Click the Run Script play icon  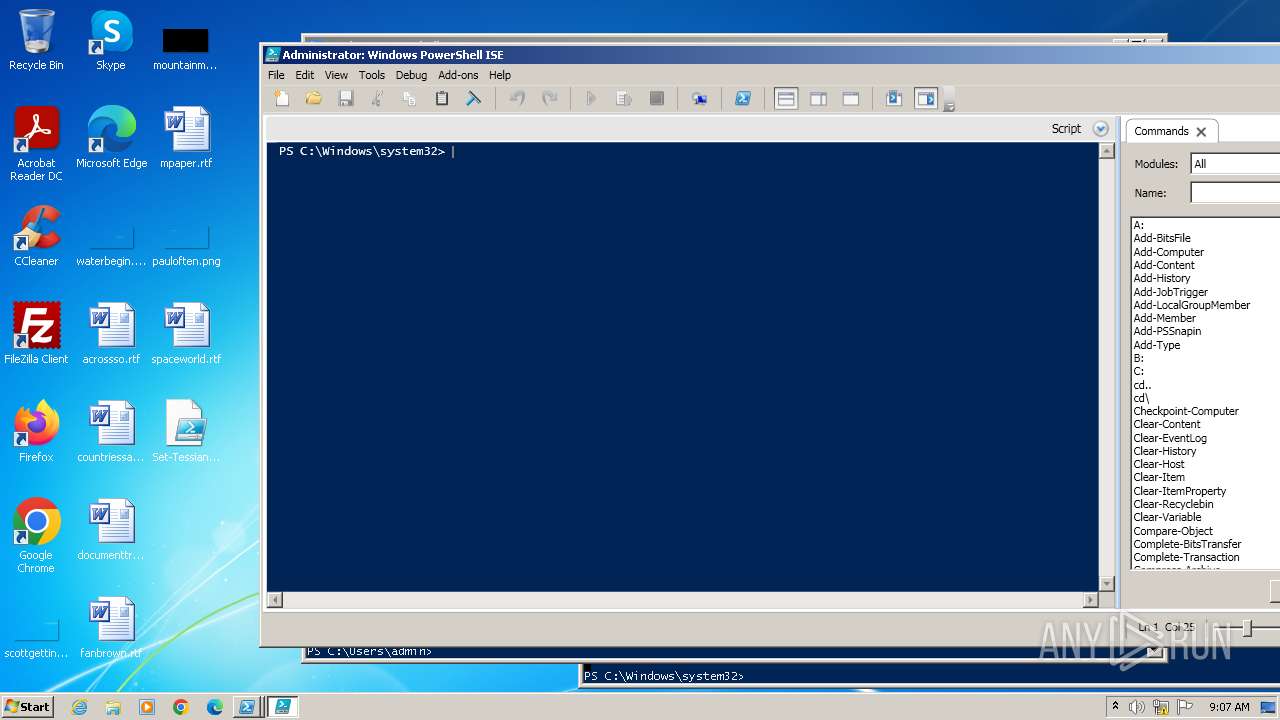(x=591, y=98)
